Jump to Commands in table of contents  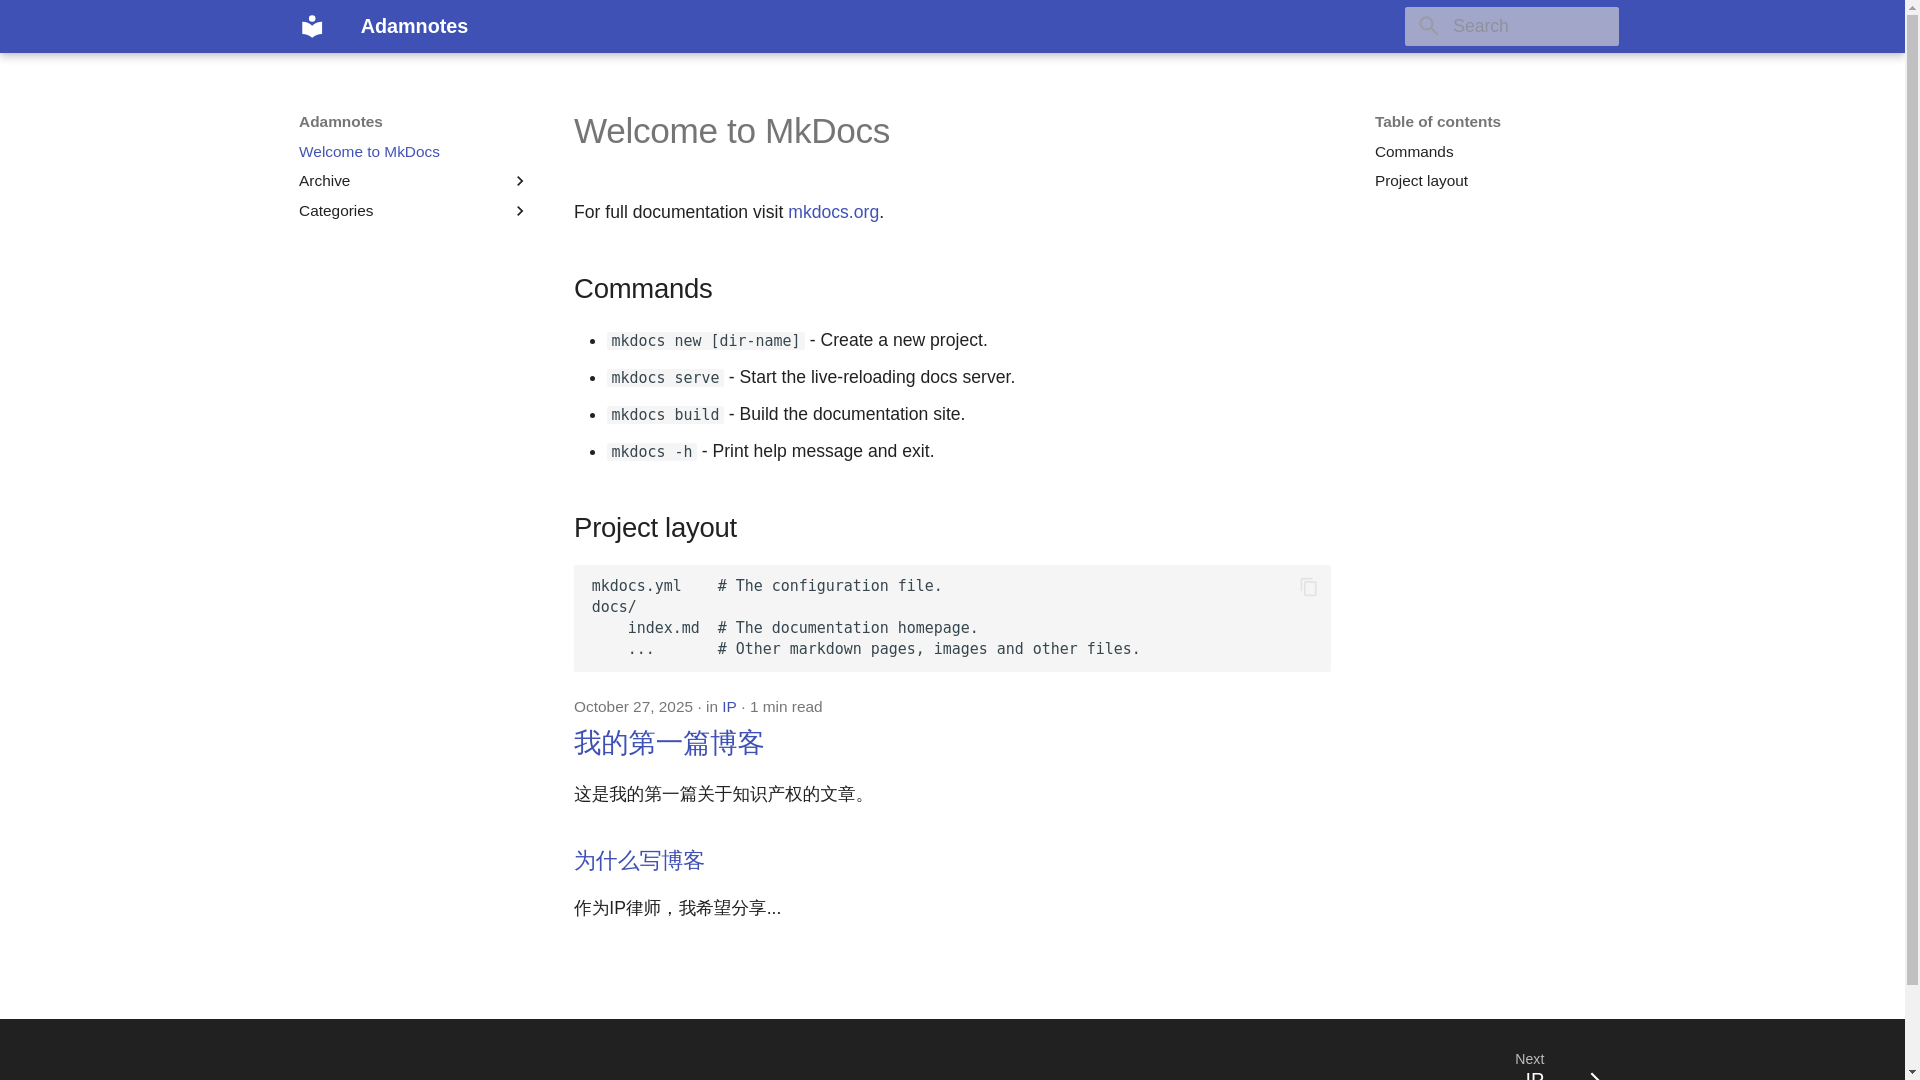pos(1413,152)
